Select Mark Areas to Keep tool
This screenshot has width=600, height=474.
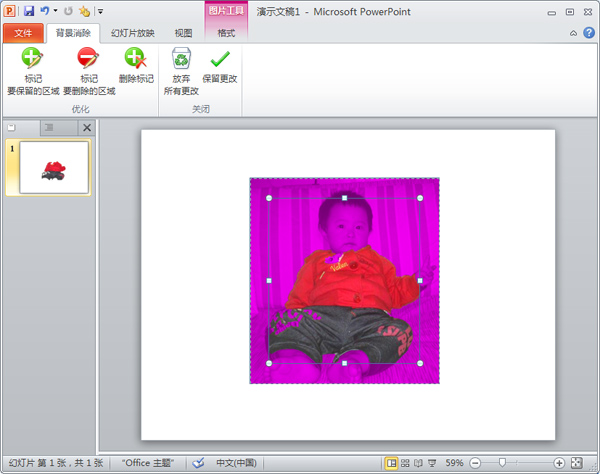pyautogui.click(x=33, y=71)
